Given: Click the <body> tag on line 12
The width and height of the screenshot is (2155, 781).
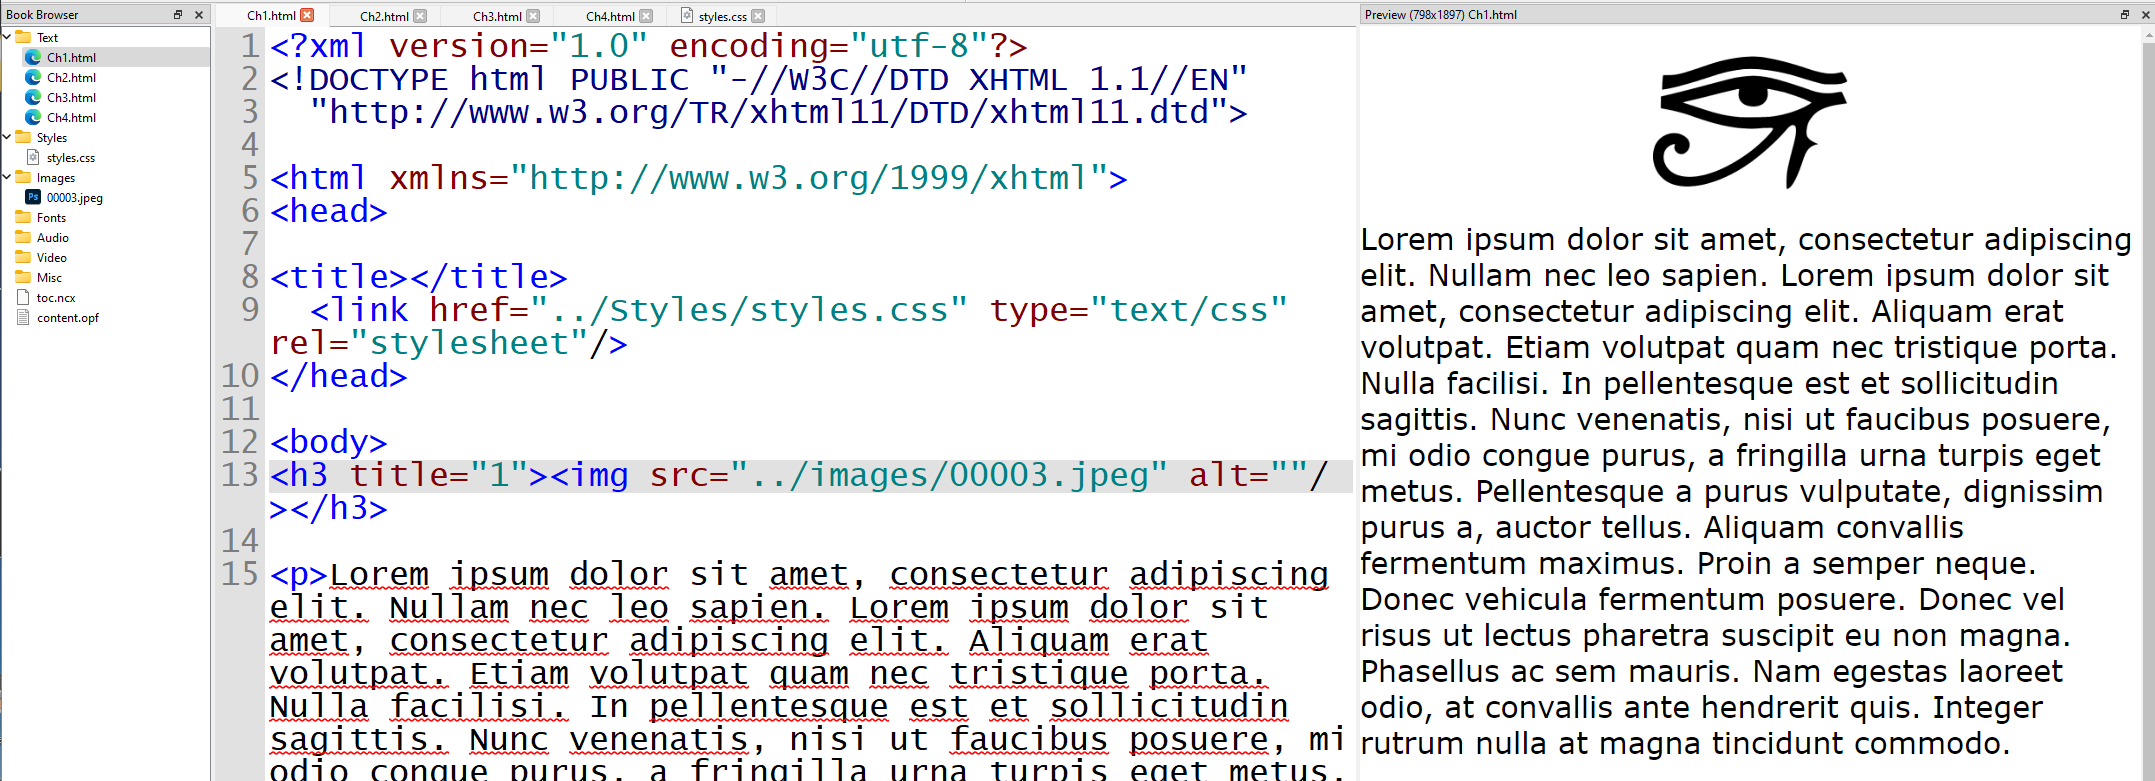Looking at the screenshot, I should click(329, 442).
